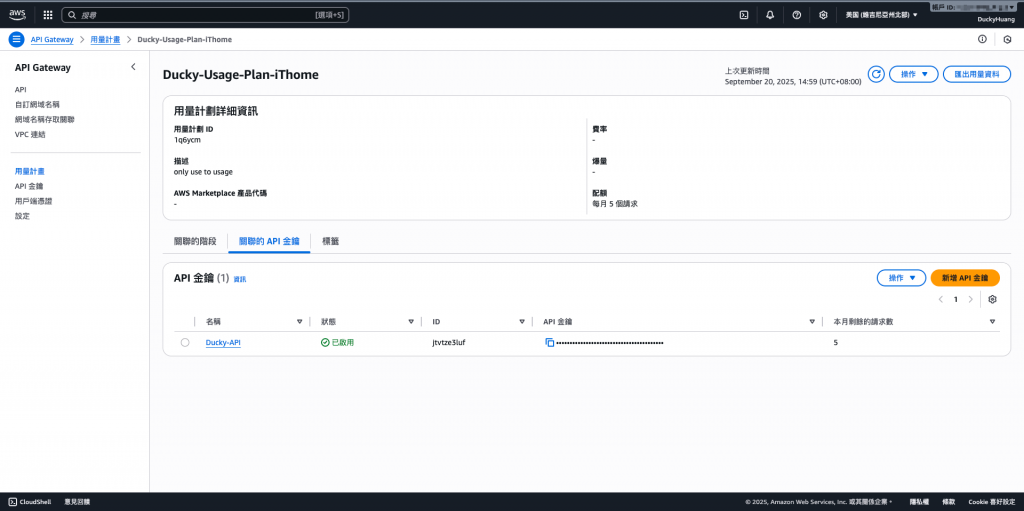
Task: Open the notifications bell
Action: point(770,15)
